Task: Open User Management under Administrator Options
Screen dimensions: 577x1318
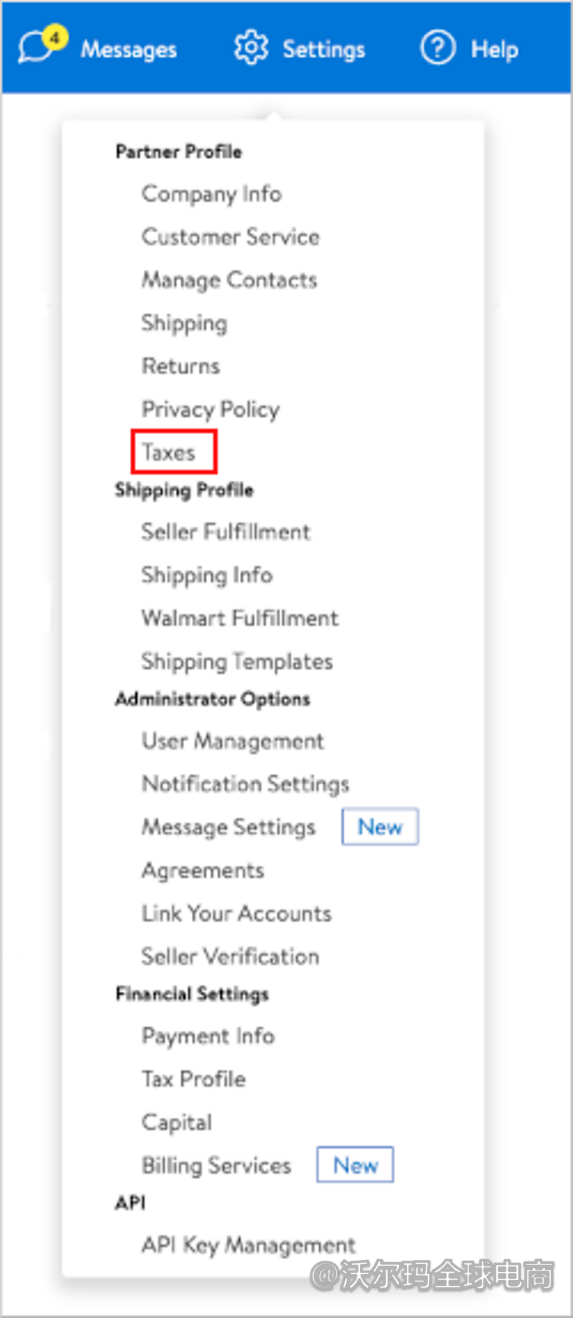Action: point(232,741)
